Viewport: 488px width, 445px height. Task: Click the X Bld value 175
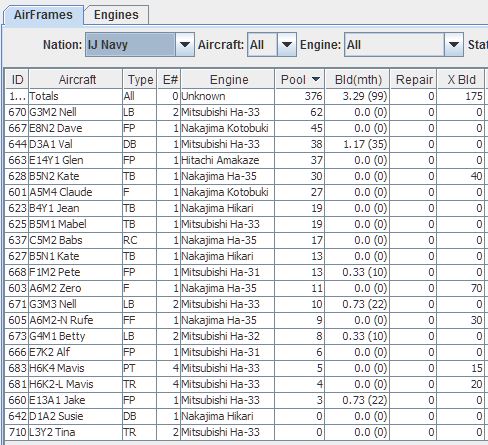[x=461, y=96]
